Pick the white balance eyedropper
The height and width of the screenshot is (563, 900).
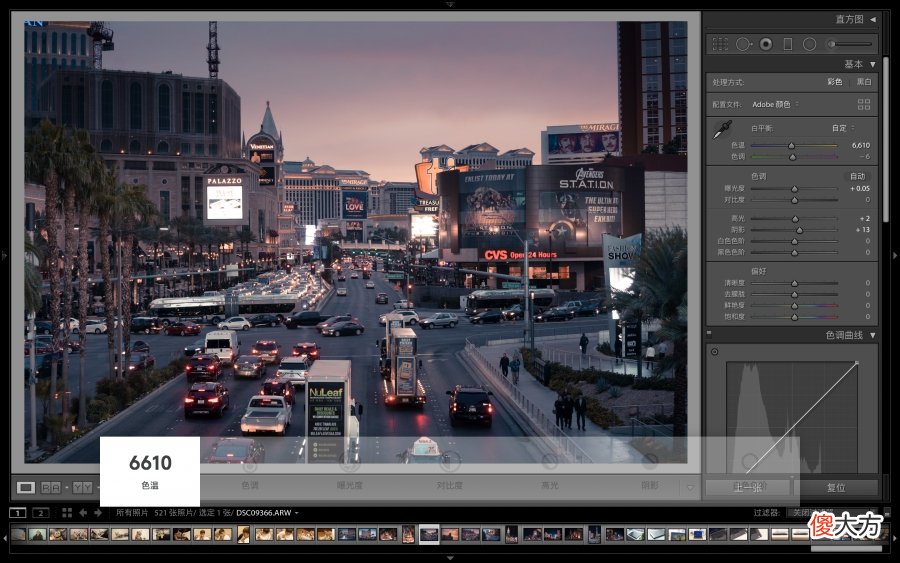(x=722, y=130)
